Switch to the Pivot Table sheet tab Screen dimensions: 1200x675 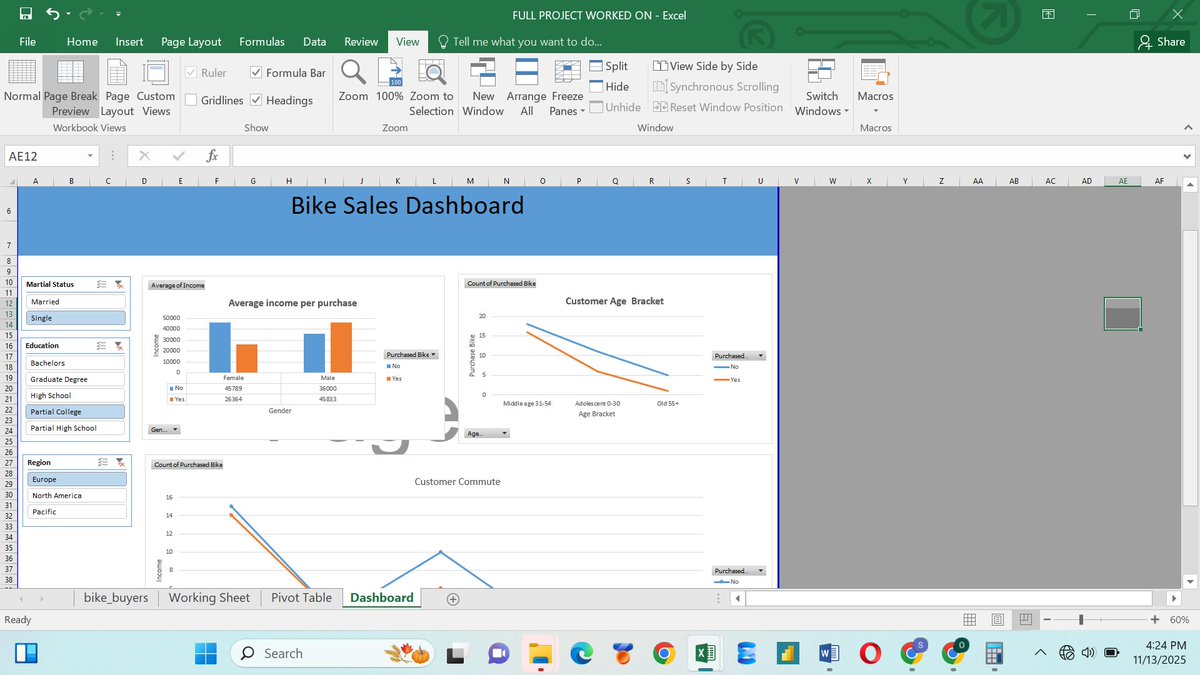point(301,597)
